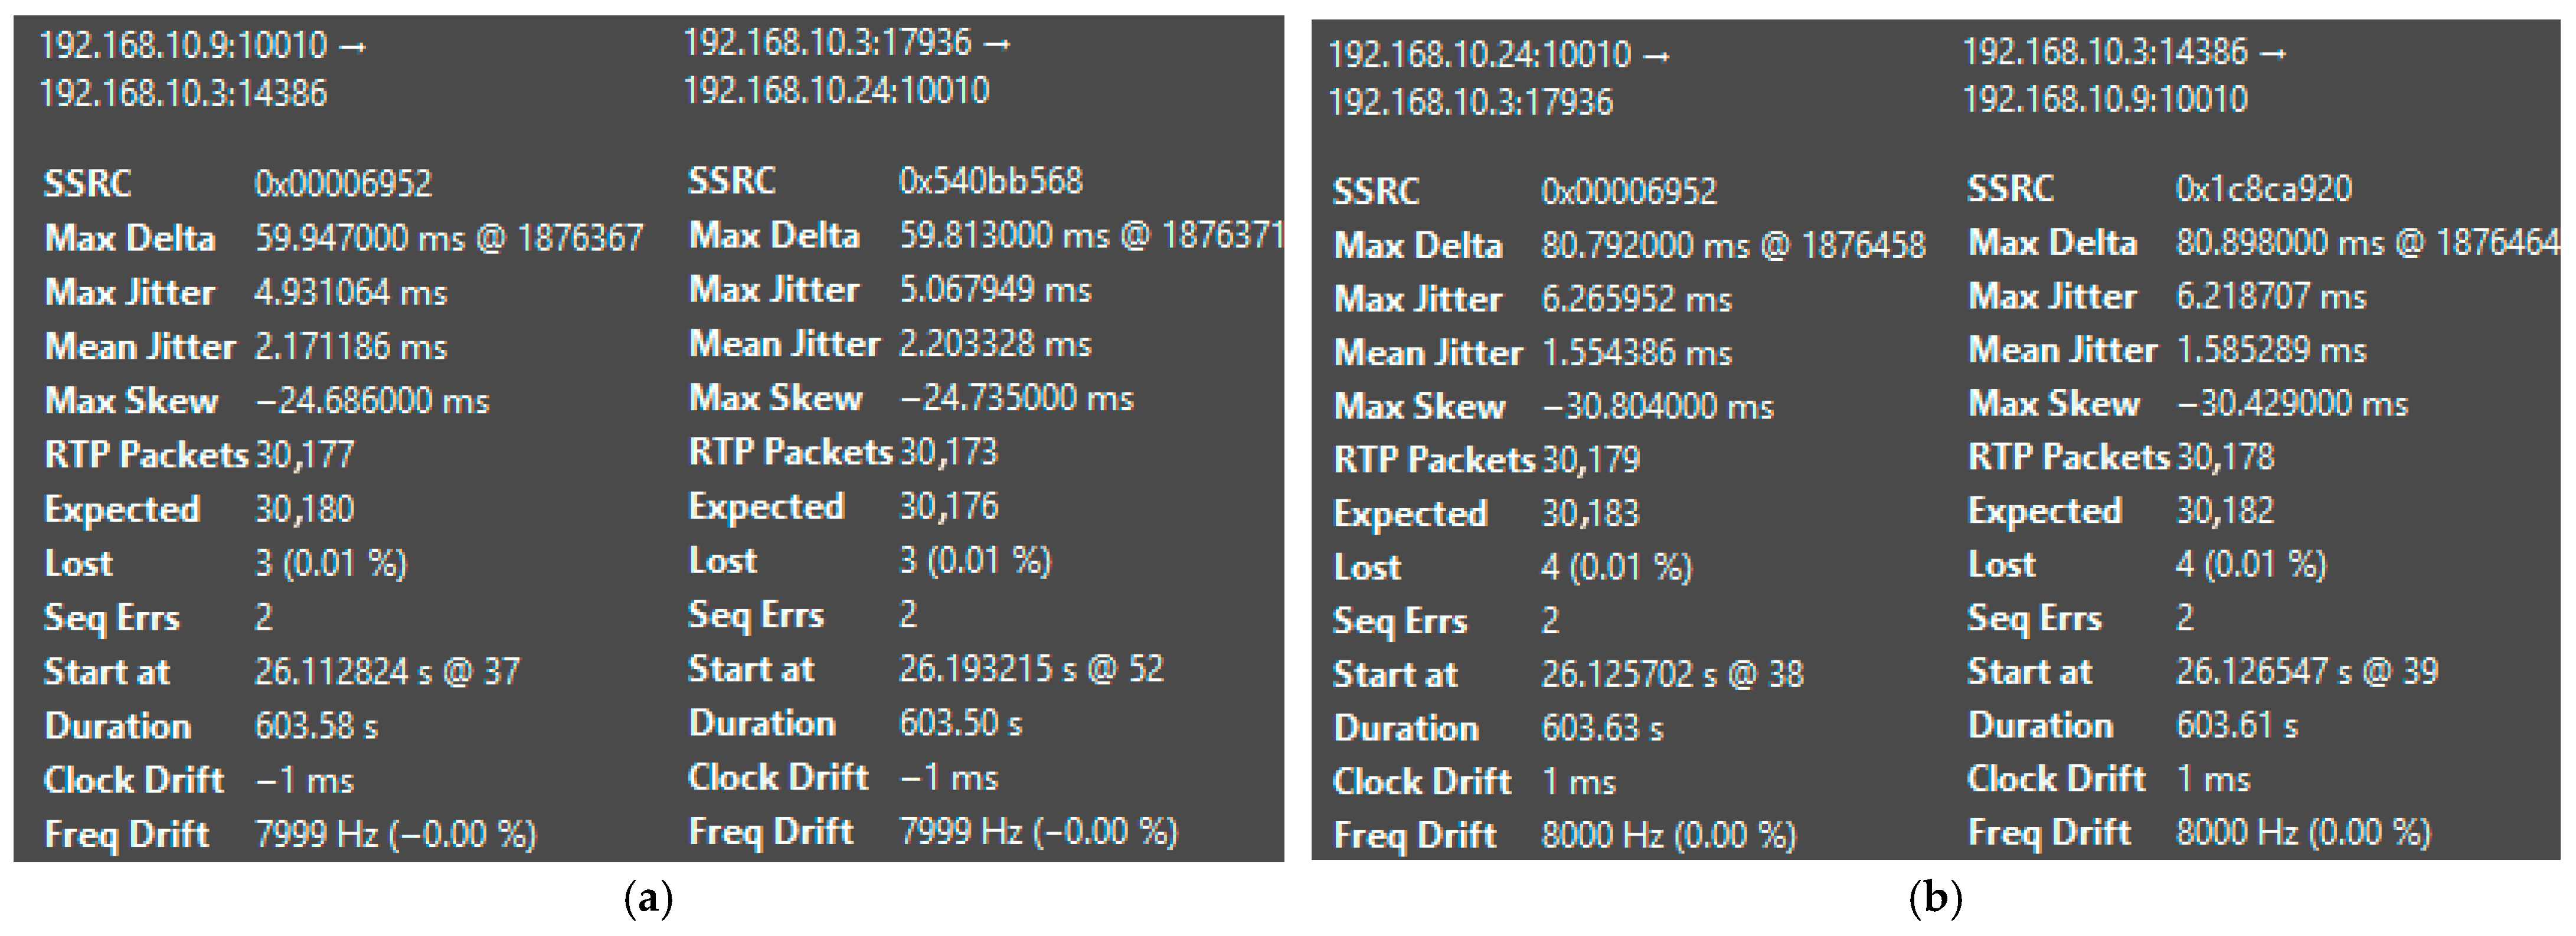Select Max Skew −24.686000 ms value
Screen dimensions: 2576x936
[372, 401]
